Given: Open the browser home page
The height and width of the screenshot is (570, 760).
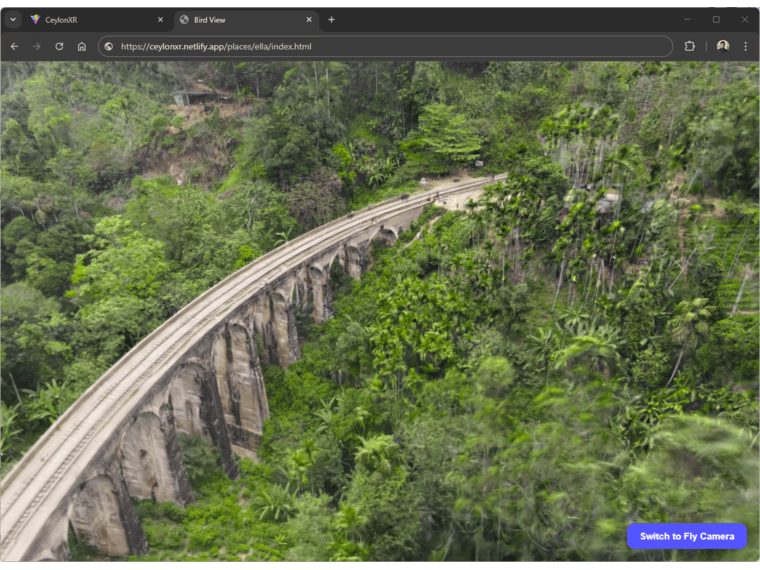Looking at the screenshot, I should 82,46.
